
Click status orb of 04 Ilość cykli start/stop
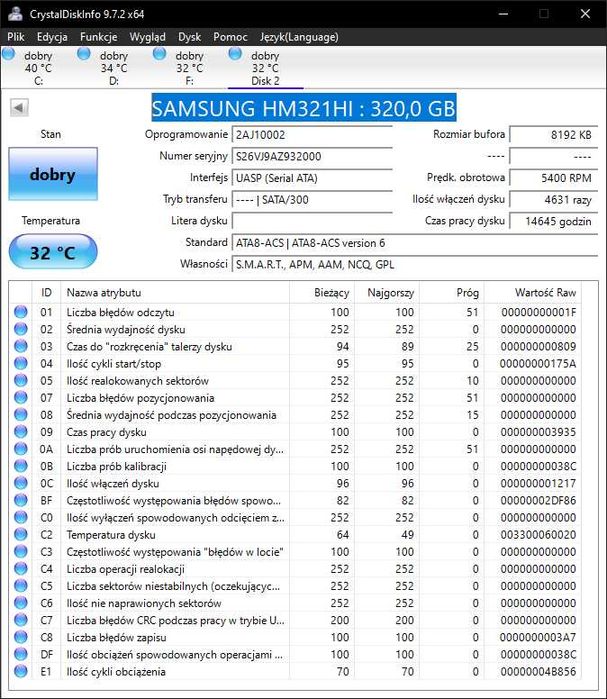click(x=21, y=363)
